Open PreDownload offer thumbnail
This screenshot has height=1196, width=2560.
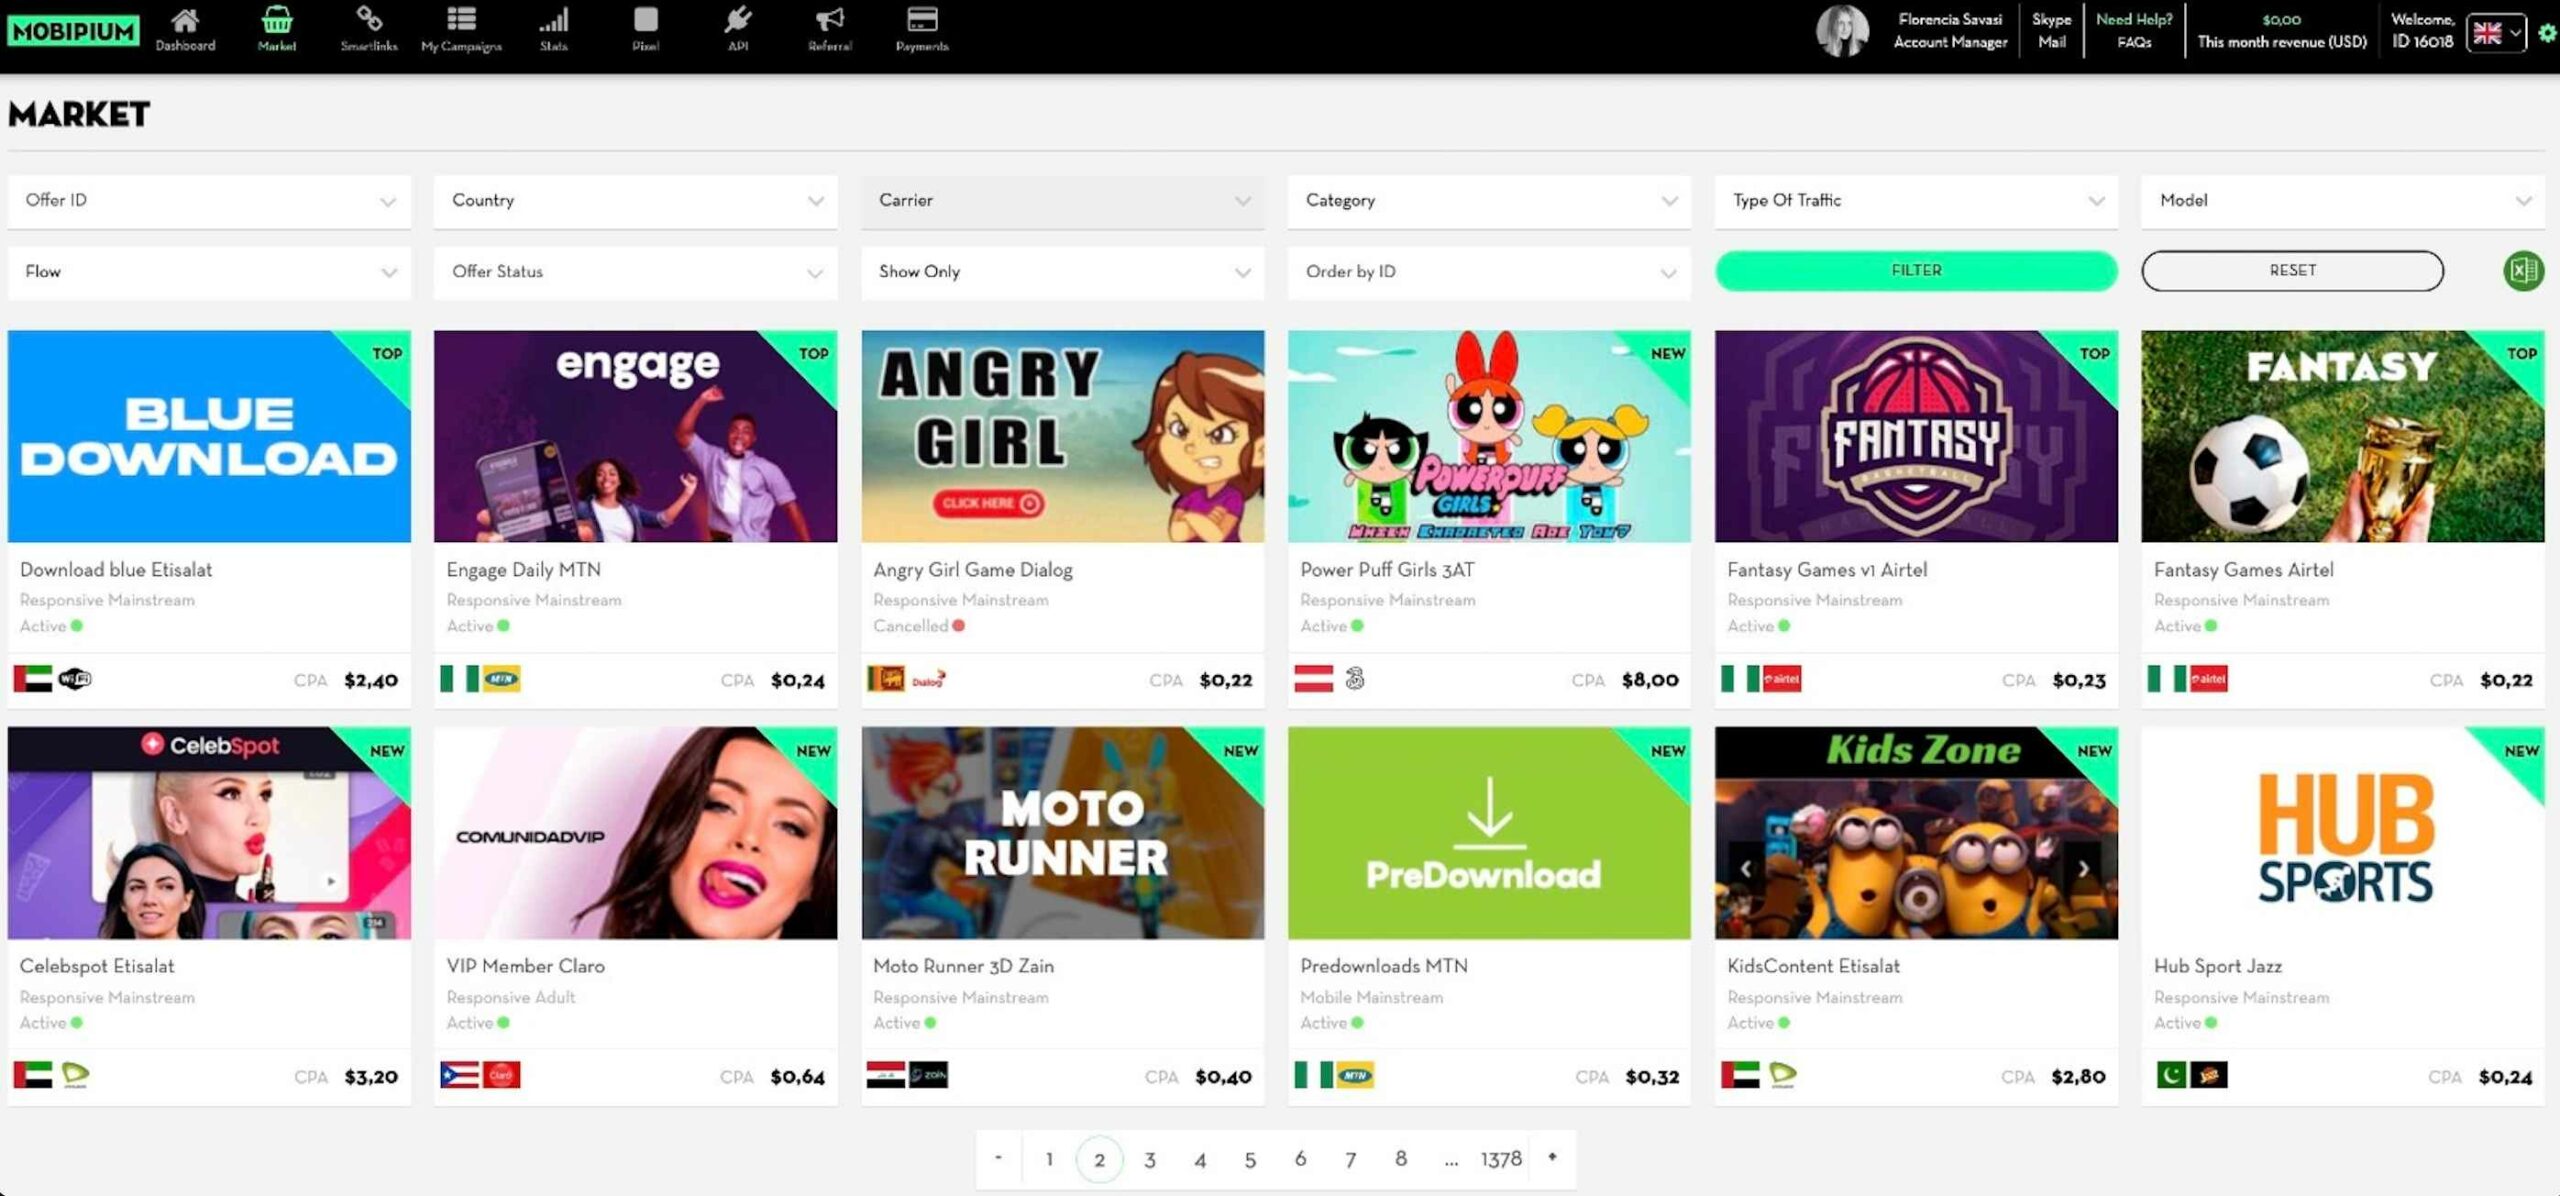point(1489,833)
